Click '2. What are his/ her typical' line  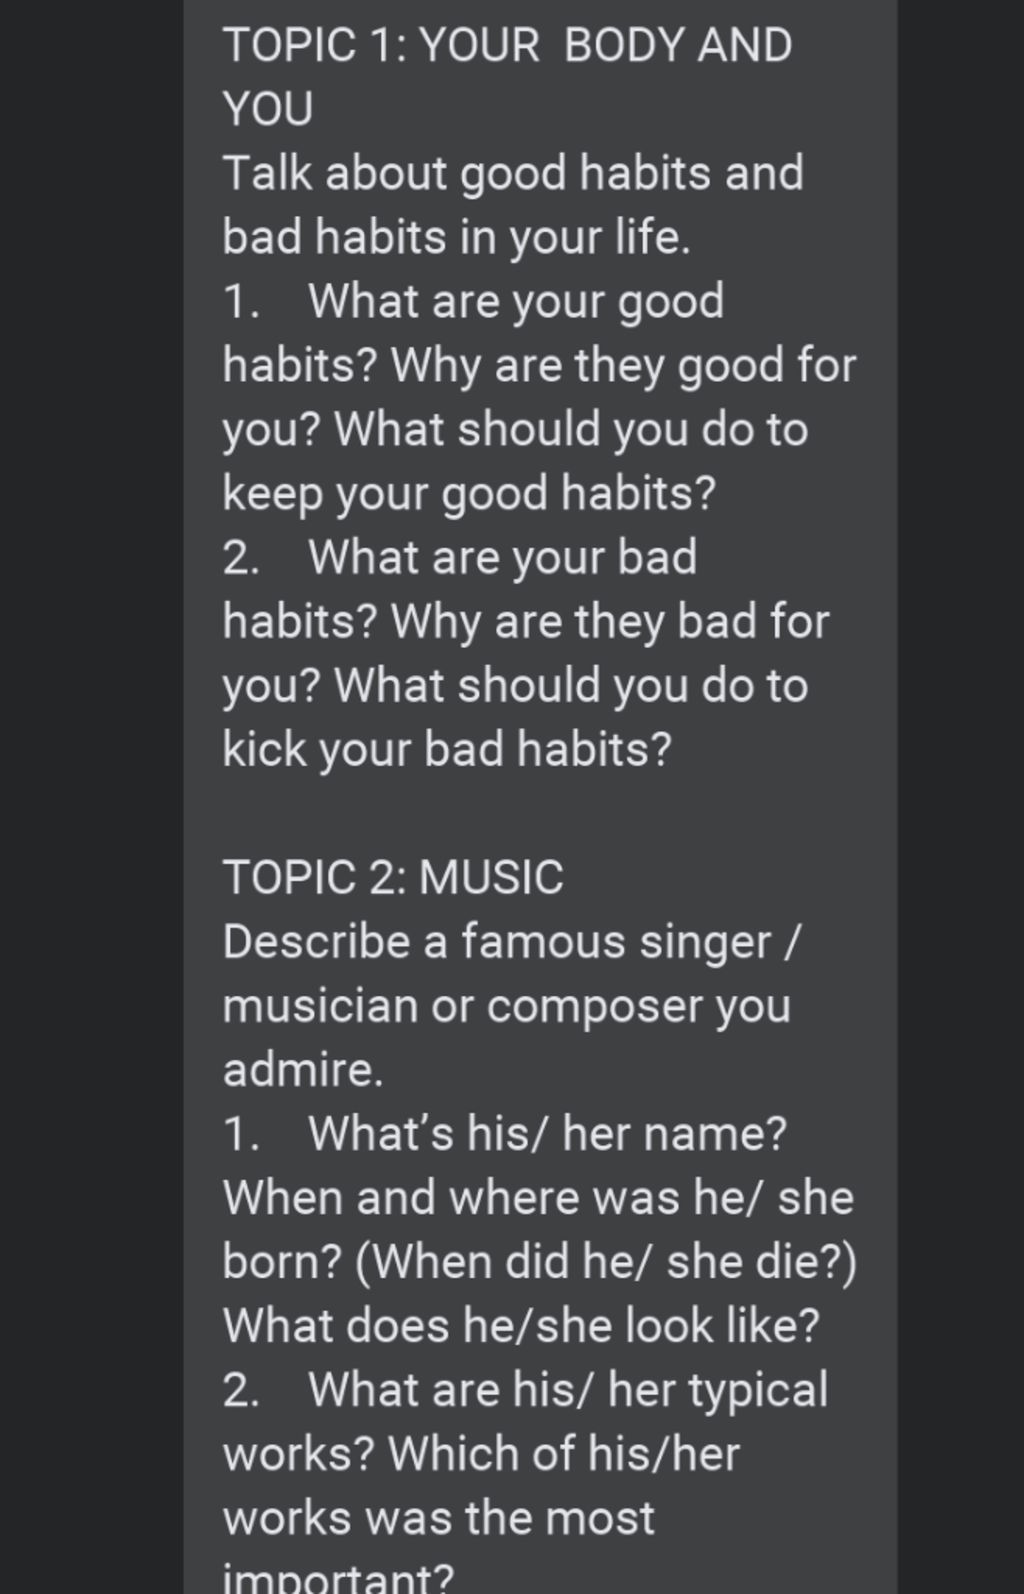[526, 1390]
